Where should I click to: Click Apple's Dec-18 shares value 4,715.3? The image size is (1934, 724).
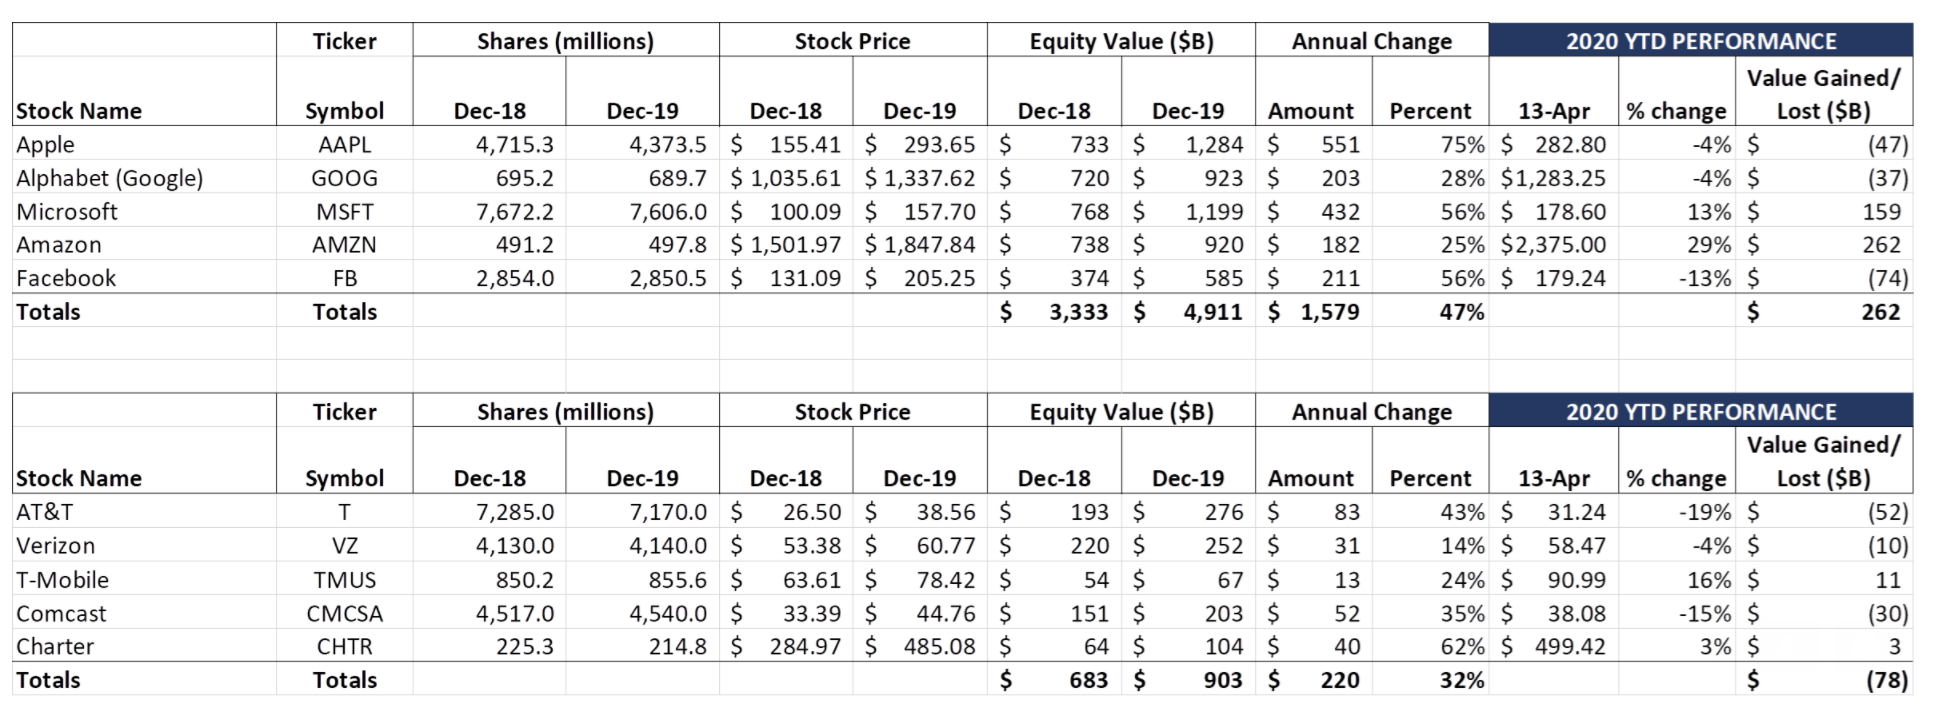(x=514, y=144)
